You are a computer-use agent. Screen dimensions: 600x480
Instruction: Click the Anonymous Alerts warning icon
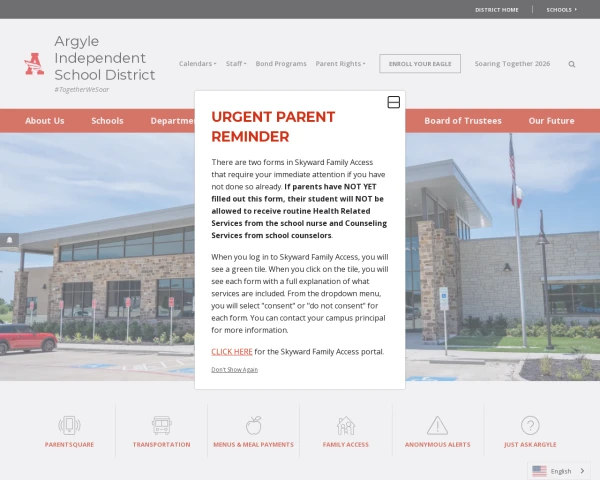[x=437, y=425]
